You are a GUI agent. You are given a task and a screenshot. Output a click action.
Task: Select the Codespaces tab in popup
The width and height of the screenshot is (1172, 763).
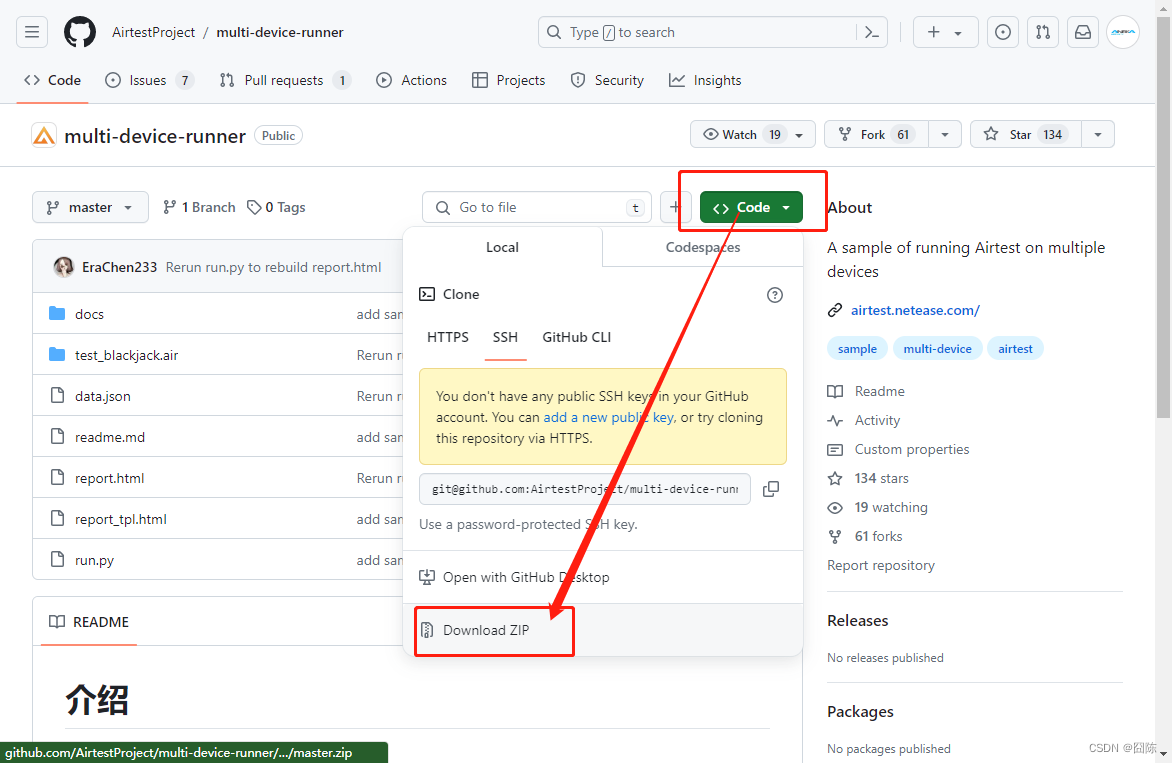coord(703,247)
